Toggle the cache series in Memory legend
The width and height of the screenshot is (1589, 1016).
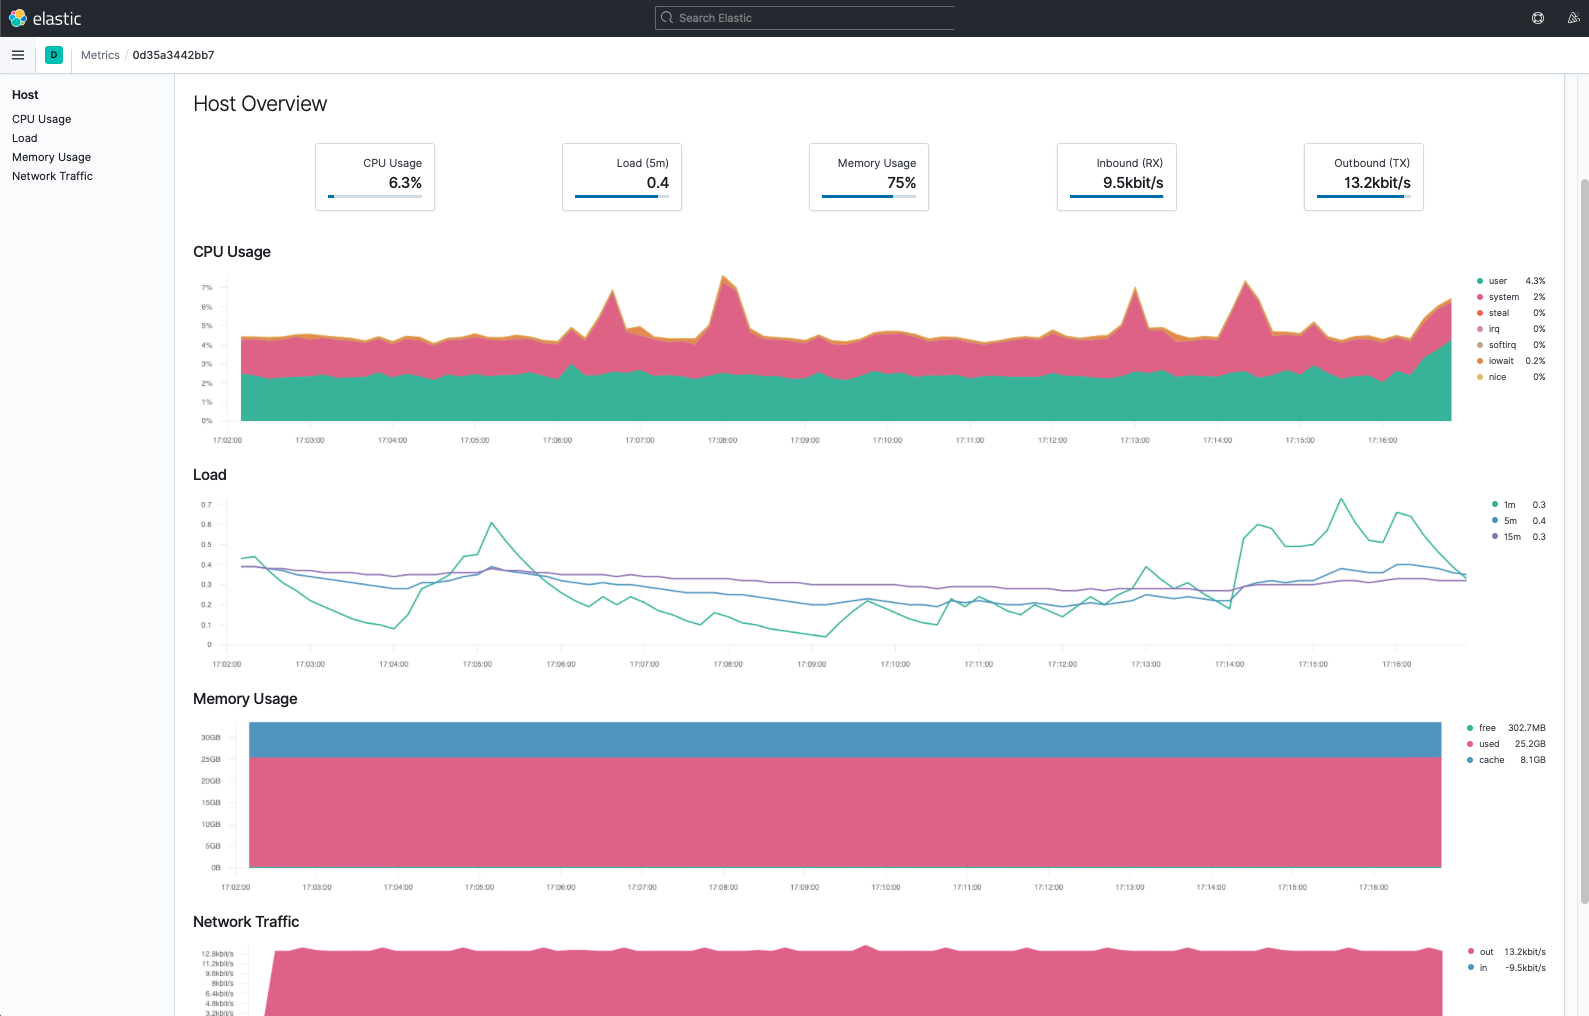(x=1491, y=760)
